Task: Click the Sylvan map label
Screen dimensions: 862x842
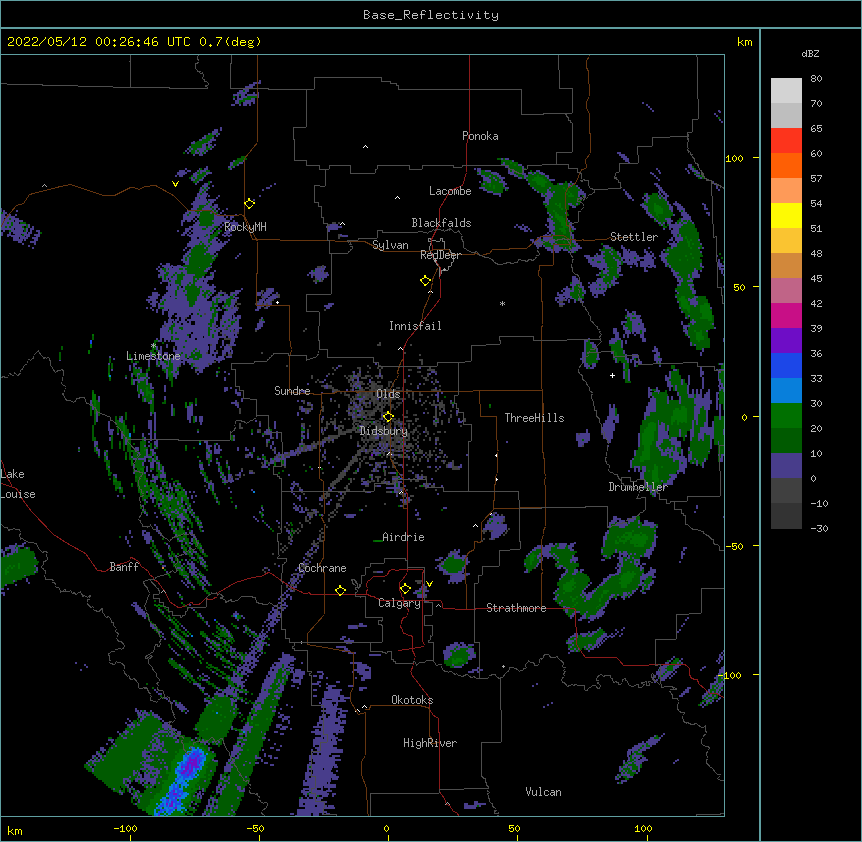Action: (x=390, y=245)
